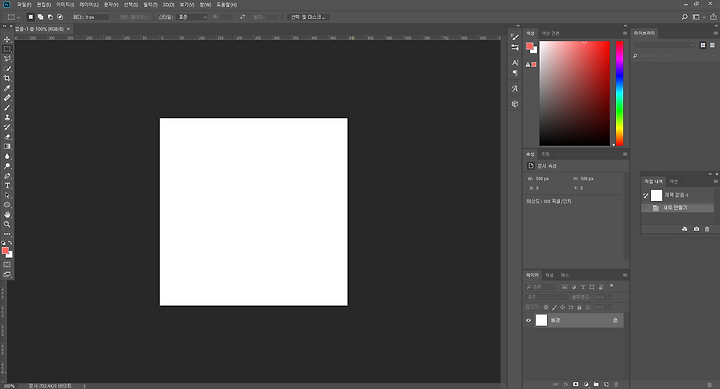The image size is (720, 389).
Task: Toggle visibility eye of the background layer
Action: pyautogui.click(x=529, y=321)
